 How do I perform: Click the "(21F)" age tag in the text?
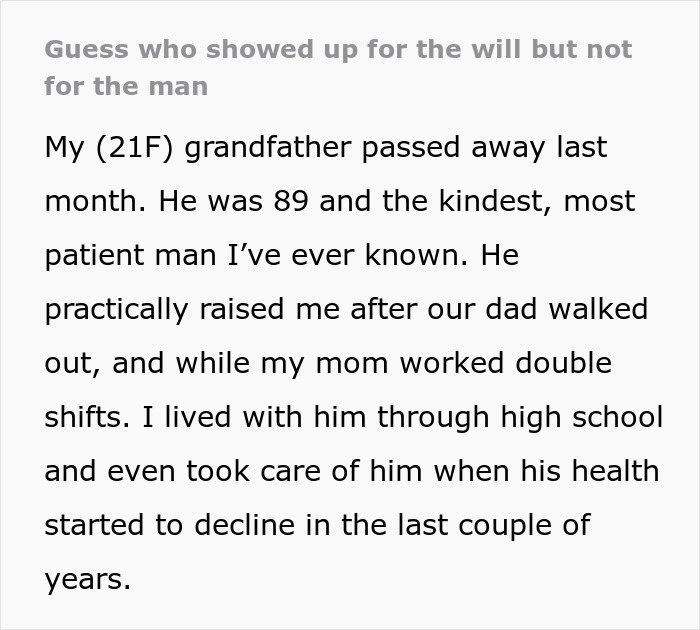click(134, 147)
